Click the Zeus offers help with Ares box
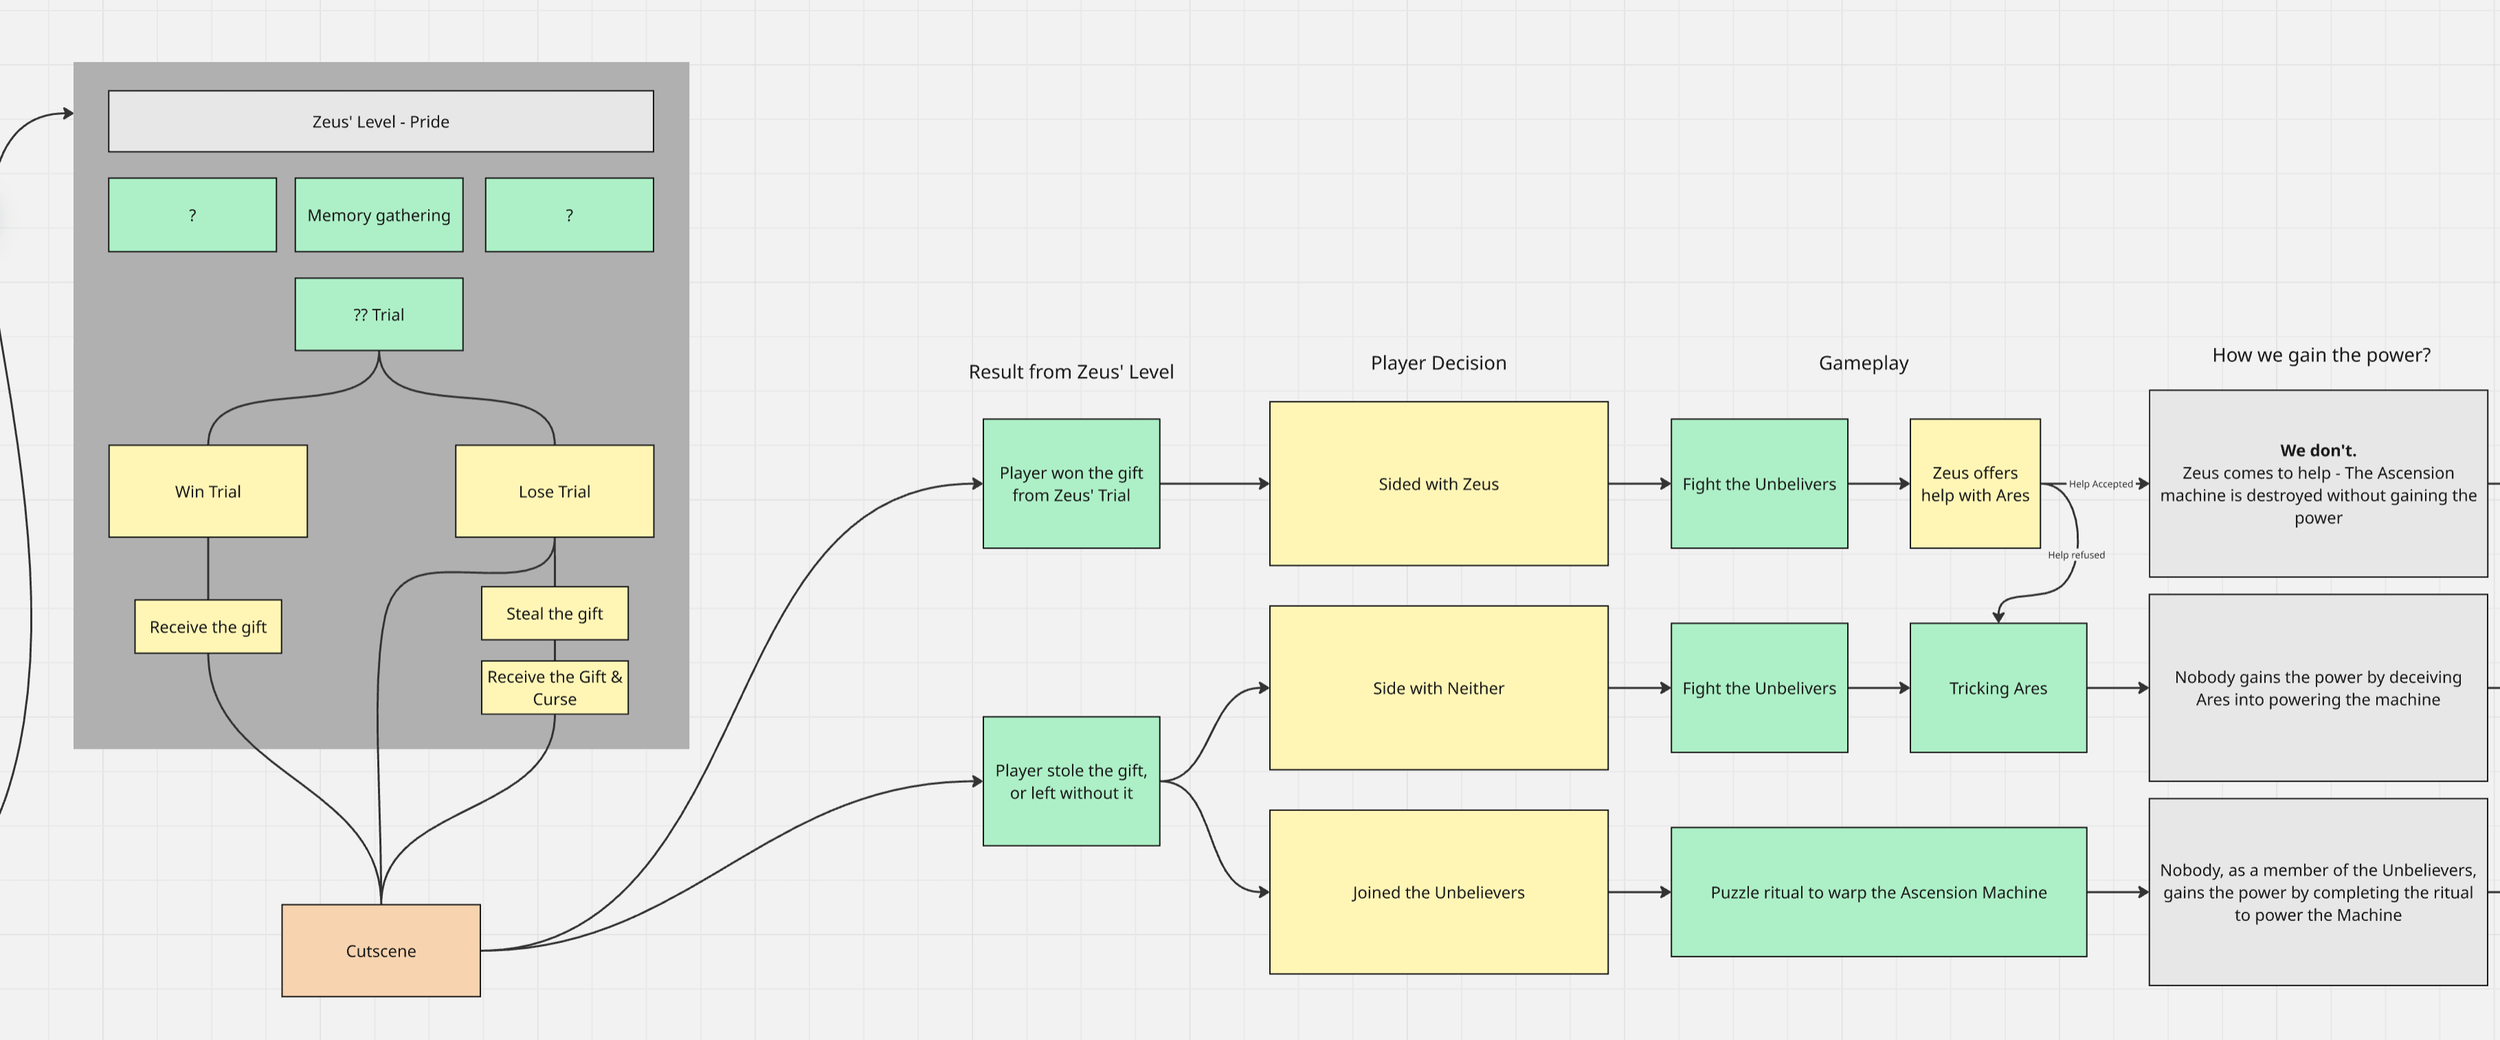Image resolution: width=2500 pixels, height=1040 pixels. (1974, 484)
